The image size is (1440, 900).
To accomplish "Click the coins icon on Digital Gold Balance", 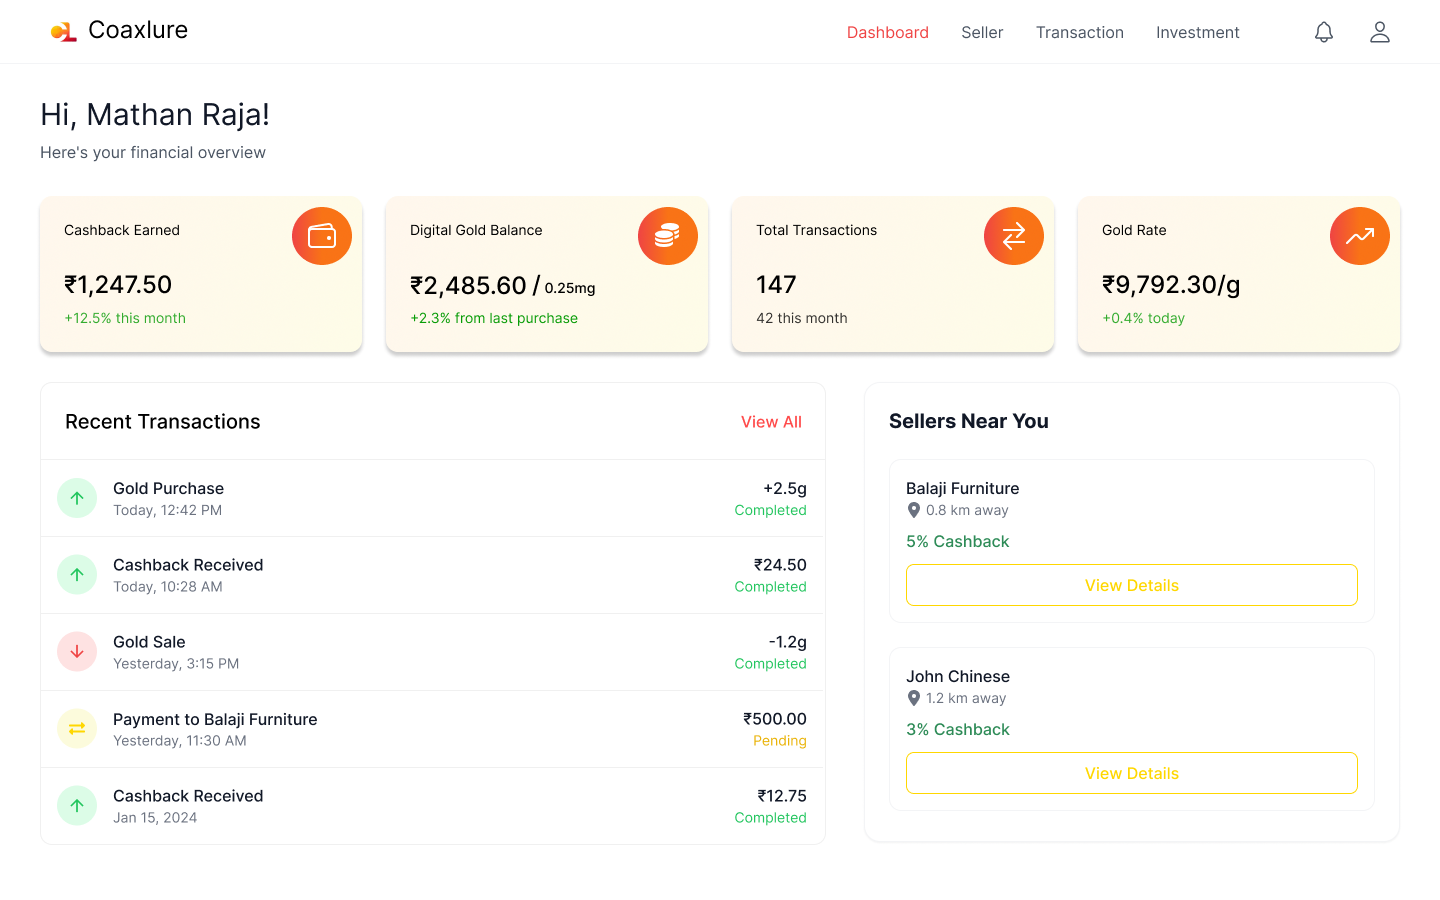I will pyautogui.click(x=667, y=236).
